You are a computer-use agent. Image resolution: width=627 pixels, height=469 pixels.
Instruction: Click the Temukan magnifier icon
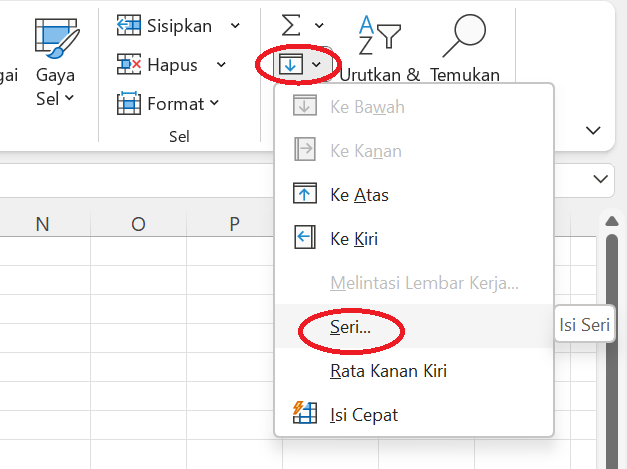click(x=464, y=38)
